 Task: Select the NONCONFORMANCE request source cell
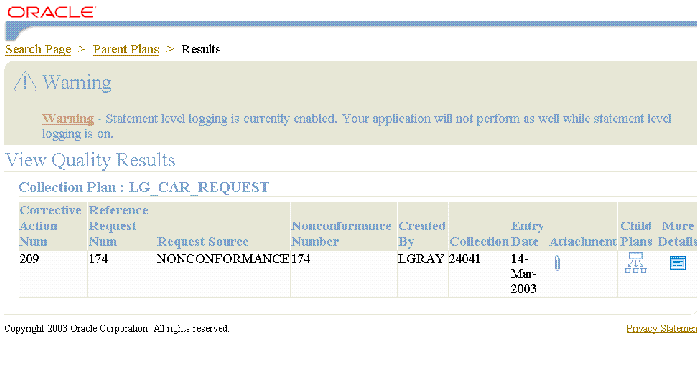[223, 259]
